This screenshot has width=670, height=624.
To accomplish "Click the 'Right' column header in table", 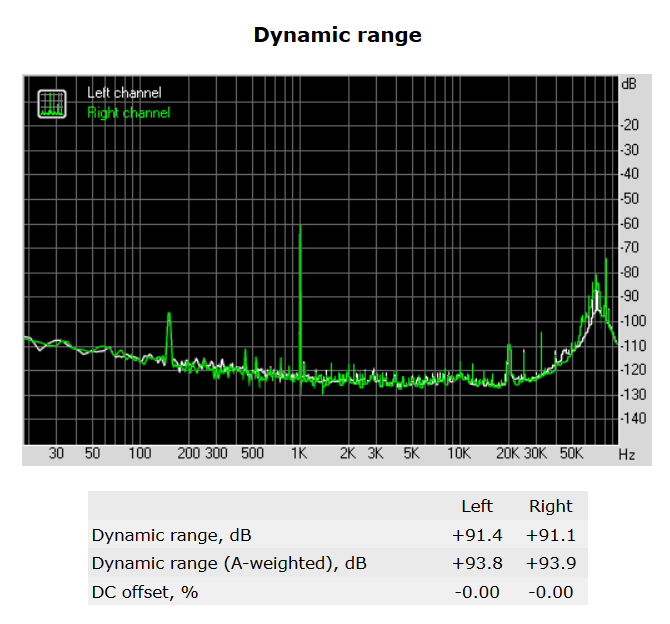I will click(x=550, y=506).
